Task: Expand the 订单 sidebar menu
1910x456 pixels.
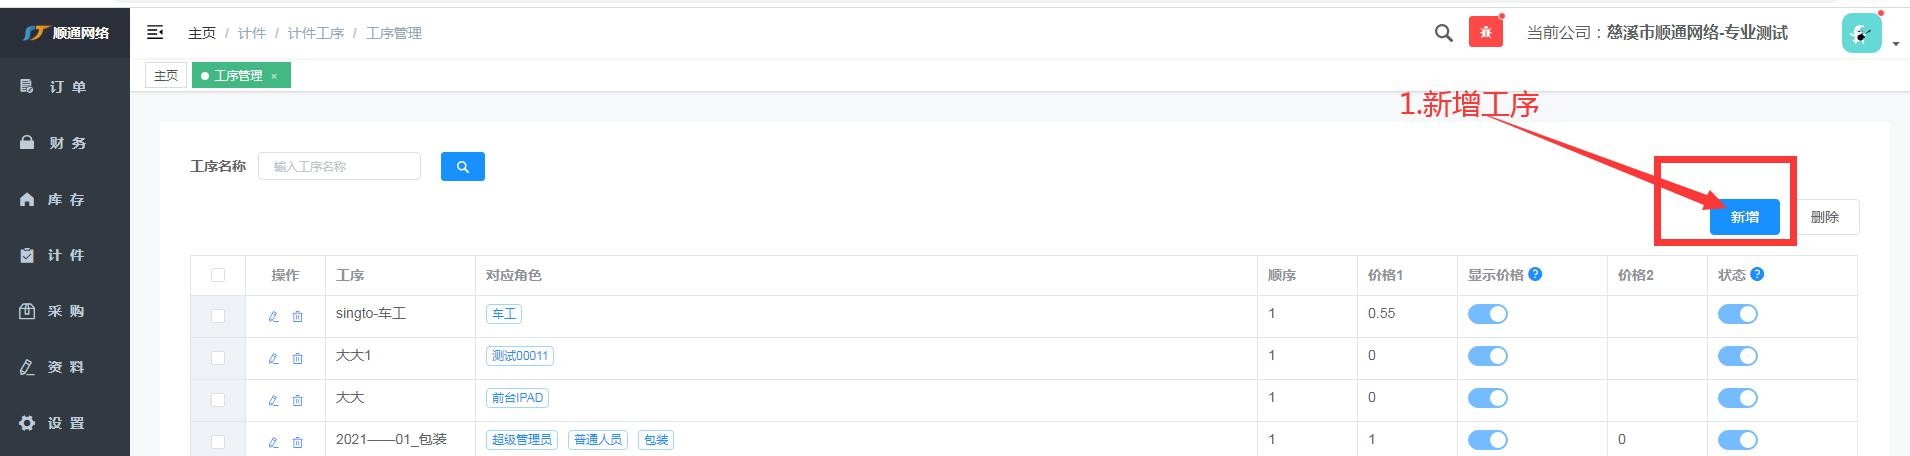Action: [x=66, y=87]
